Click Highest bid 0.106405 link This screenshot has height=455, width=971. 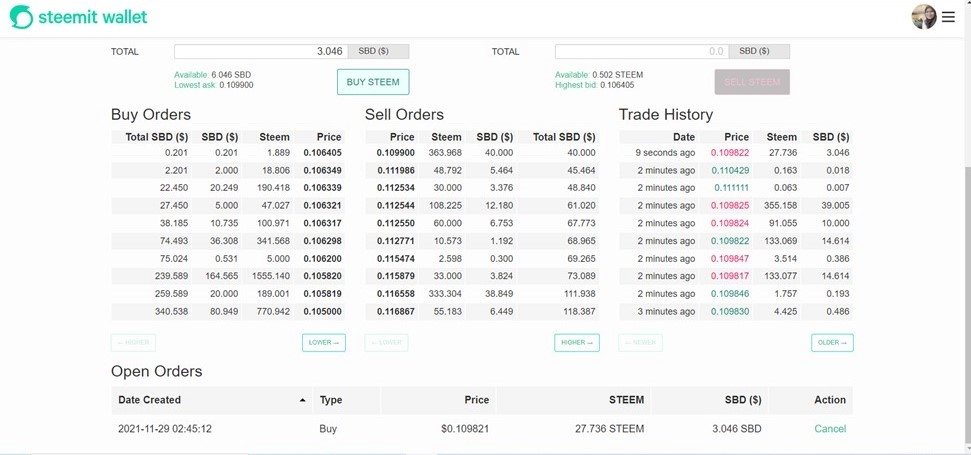(594, 85)
